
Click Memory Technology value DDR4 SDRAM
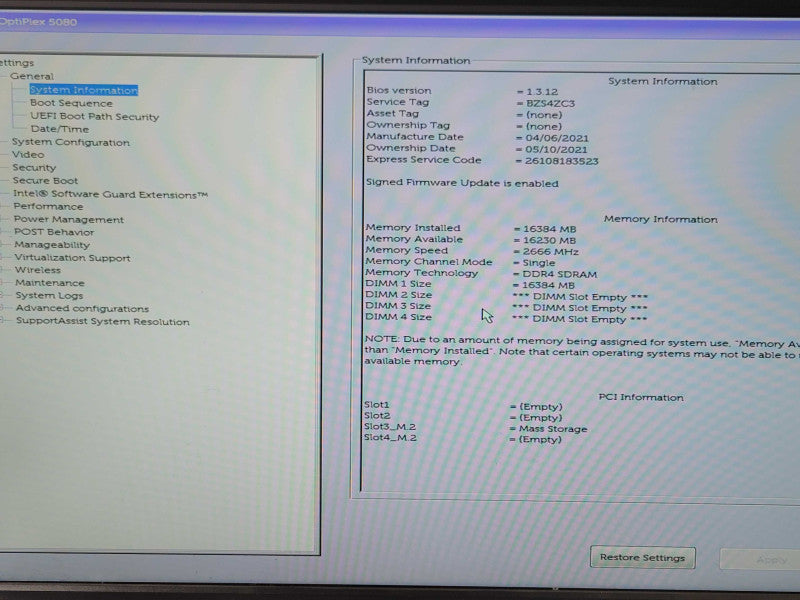(560, 274)
